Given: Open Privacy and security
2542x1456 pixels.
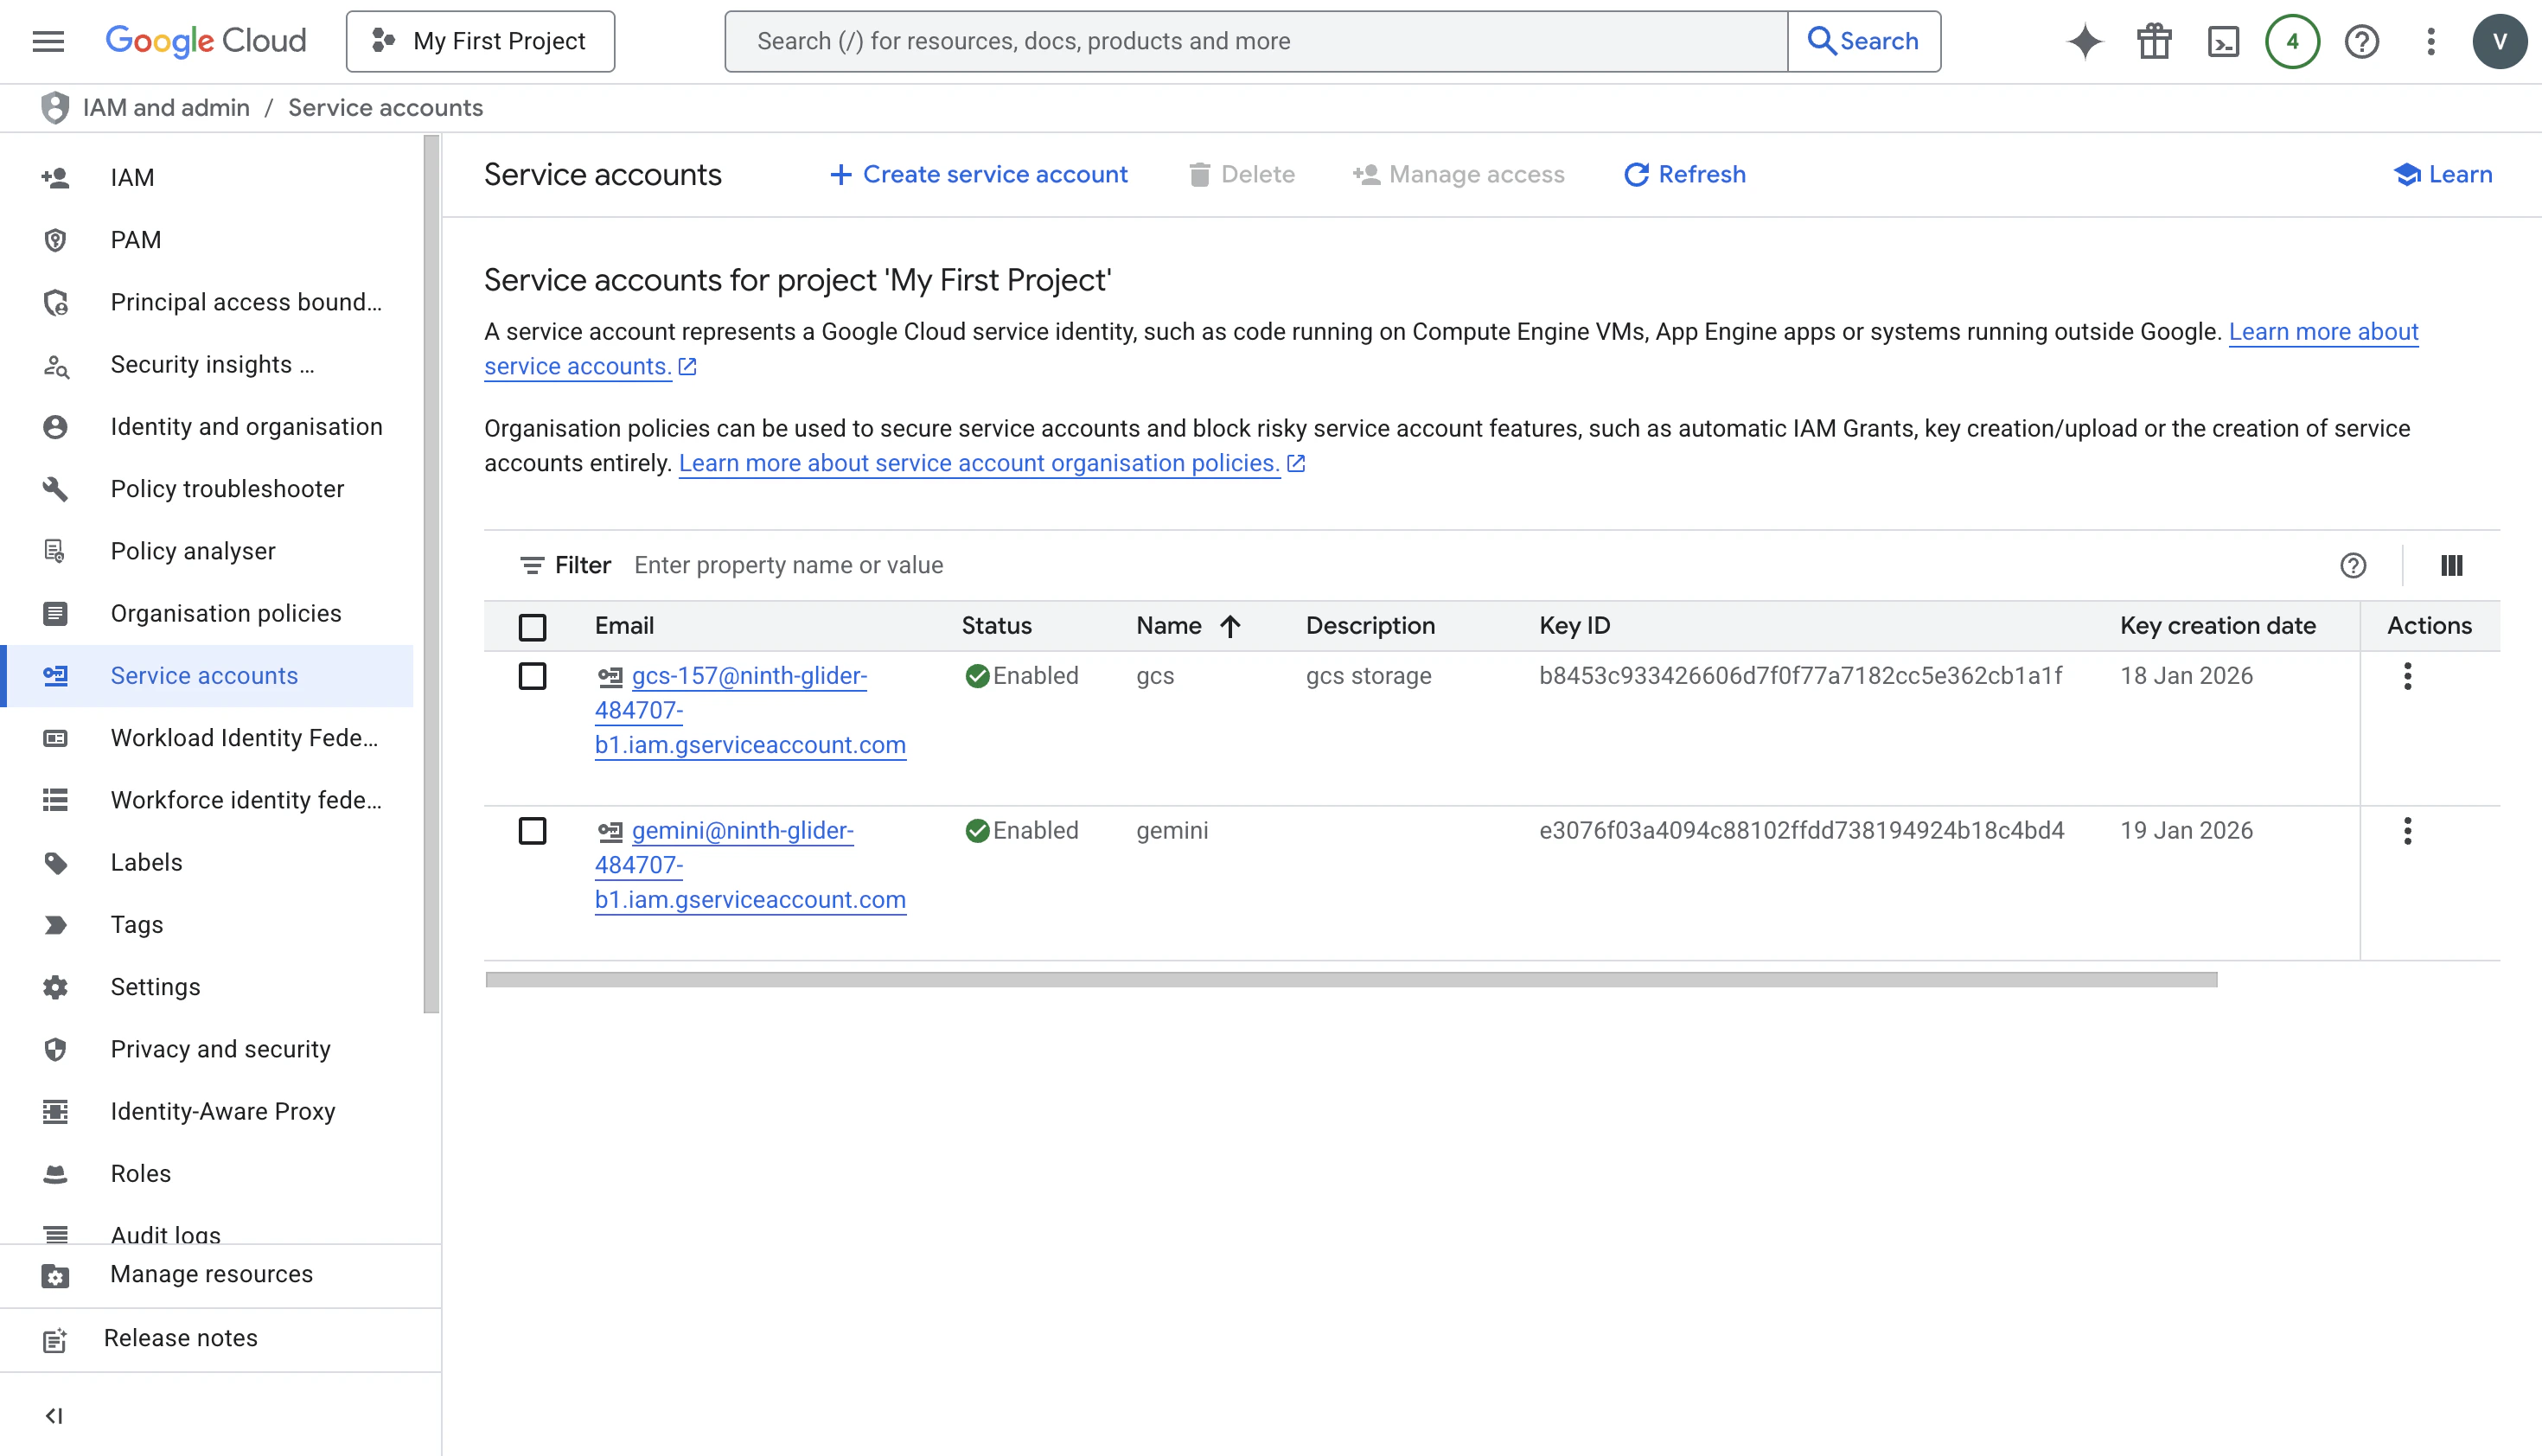Looking at the screenshot, I should pyautogui.click(x=206, y=1049).
